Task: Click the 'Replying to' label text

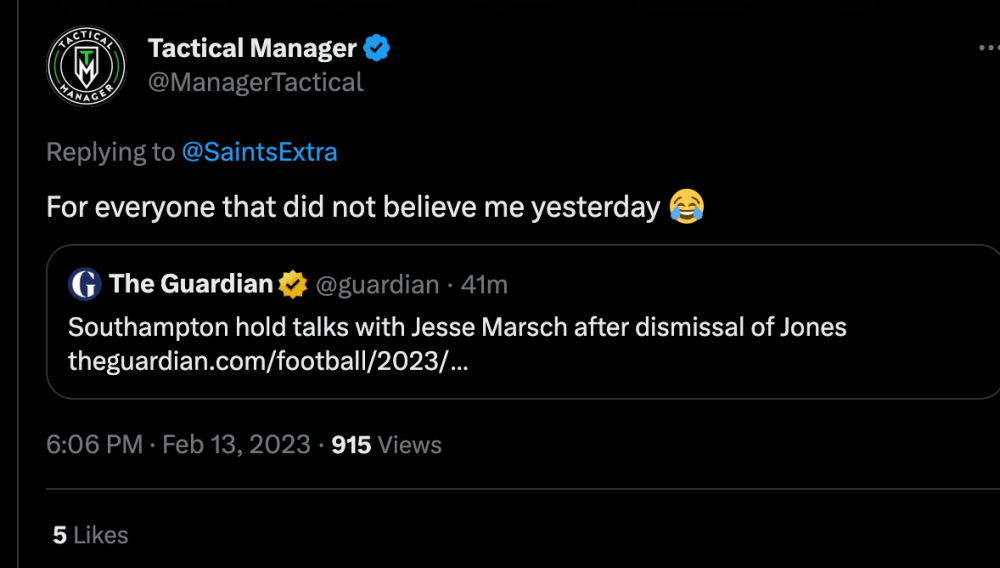Action: point(110,152)
